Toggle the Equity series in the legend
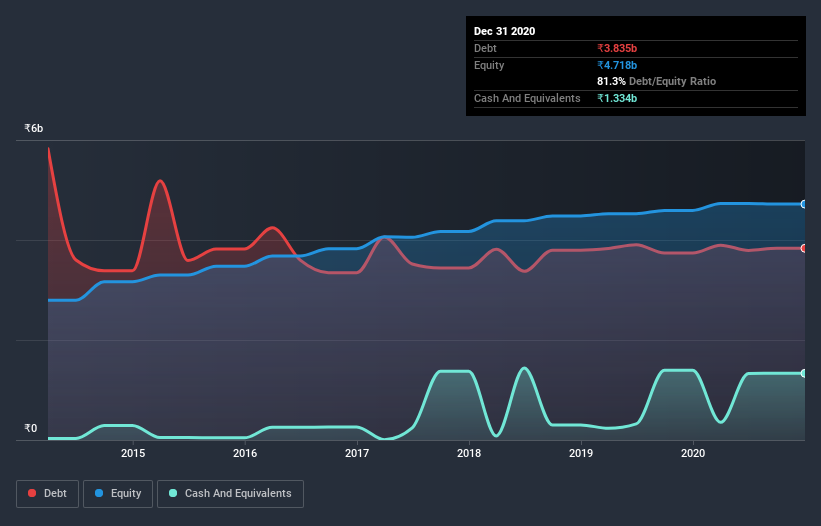This screenshot has height=526, width=821. tap(118, 494)
